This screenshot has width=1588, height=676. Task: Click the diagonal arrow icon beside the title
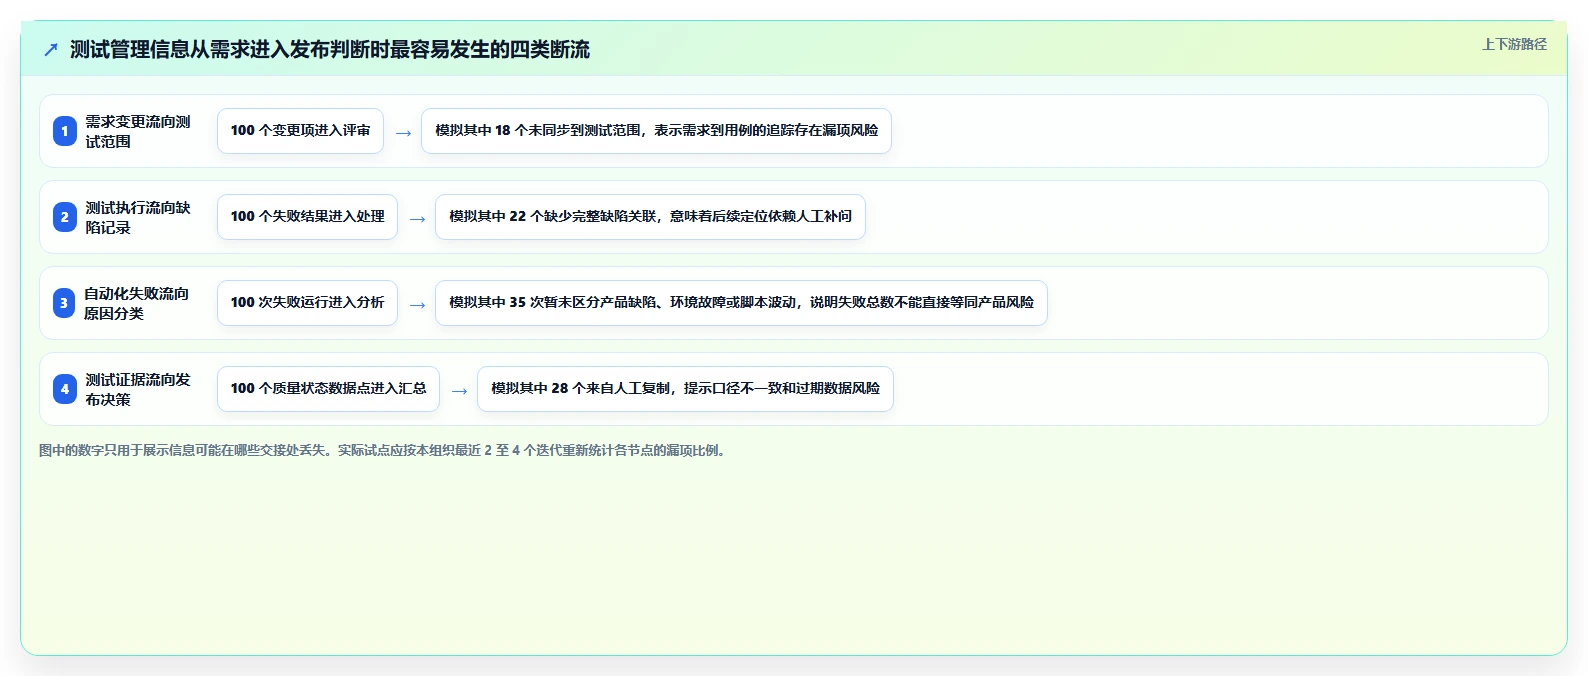click(x=51, y=49)
